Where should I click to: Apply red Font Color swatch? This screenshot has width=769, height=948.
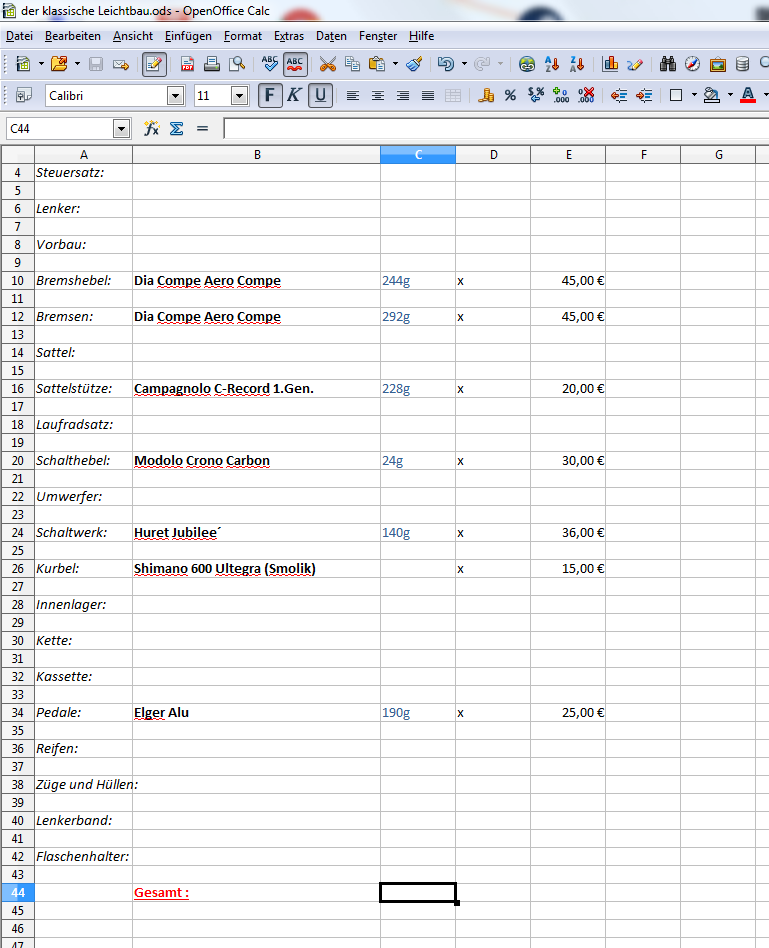click(x=748, y=95)
